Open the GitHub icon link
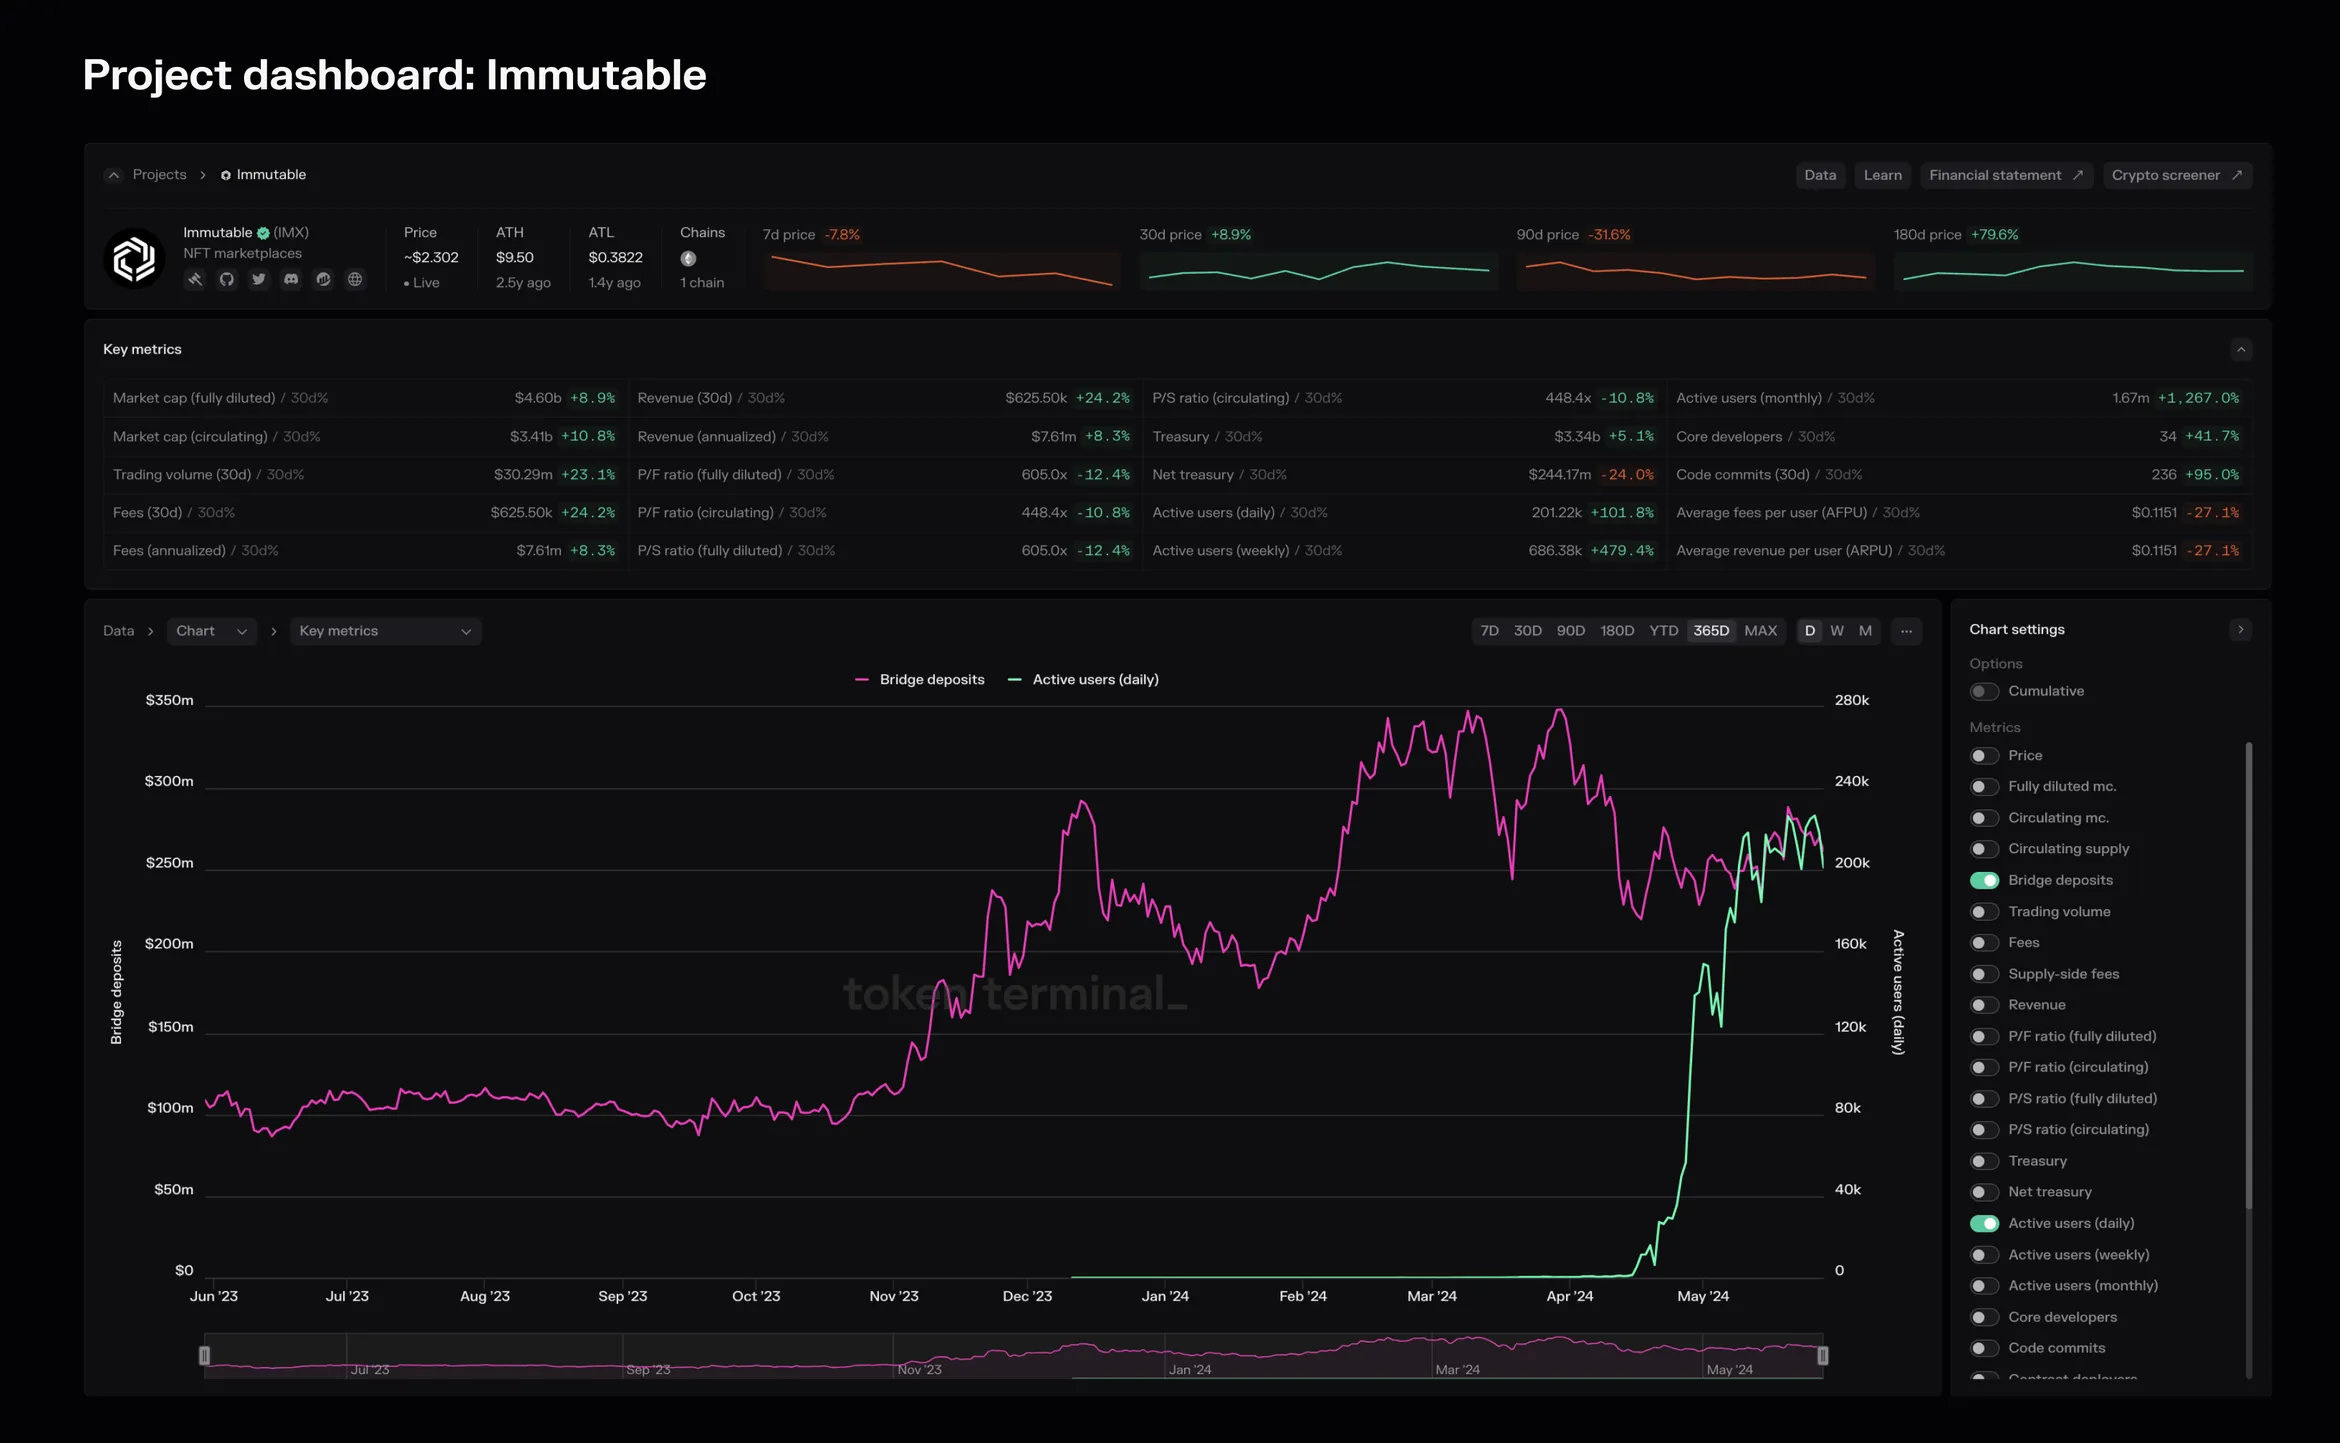The image size is (2340, 1443). pyautogui.click(x=227, y=280)
